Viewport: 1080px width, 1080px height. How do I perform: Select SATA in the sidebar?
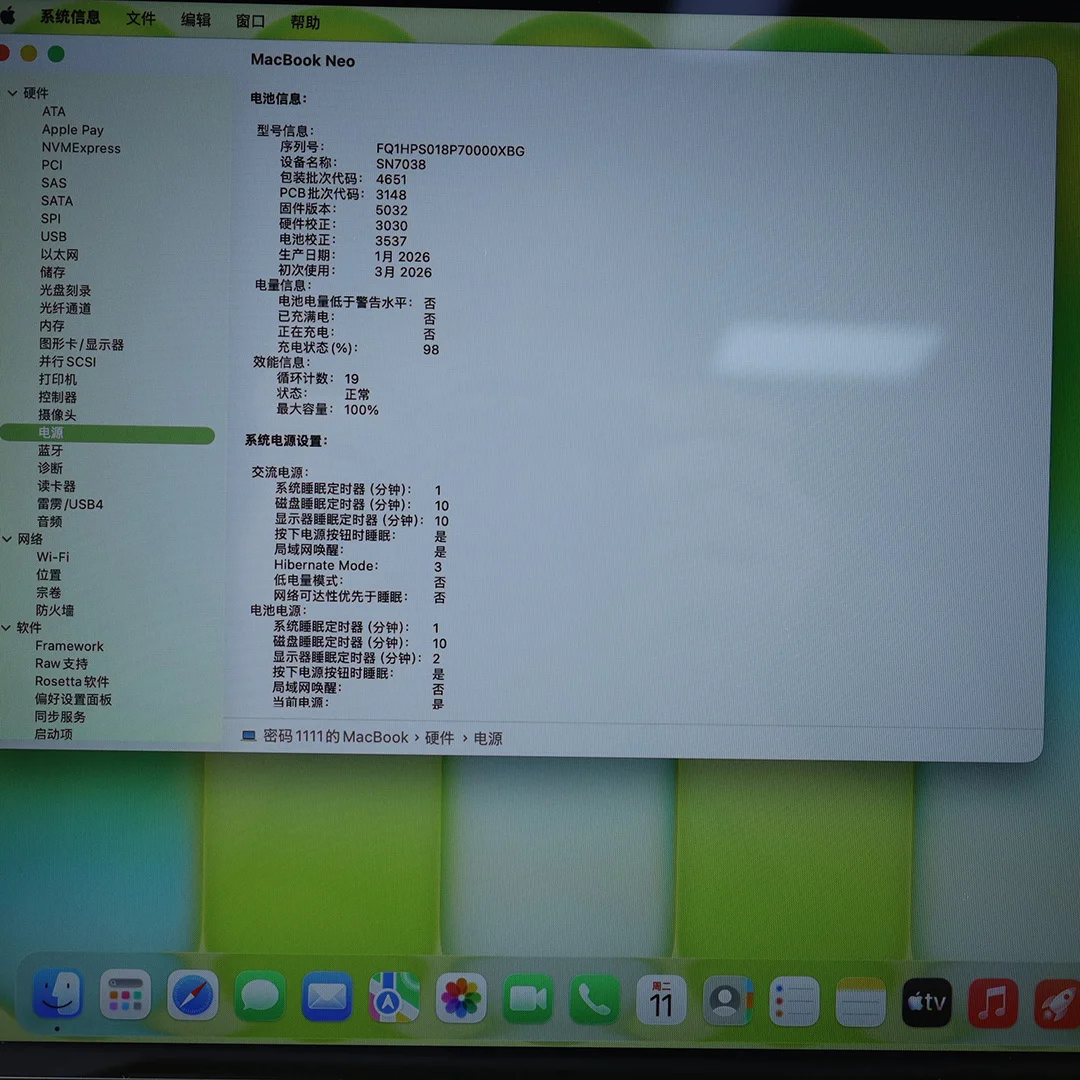[56, 201]
